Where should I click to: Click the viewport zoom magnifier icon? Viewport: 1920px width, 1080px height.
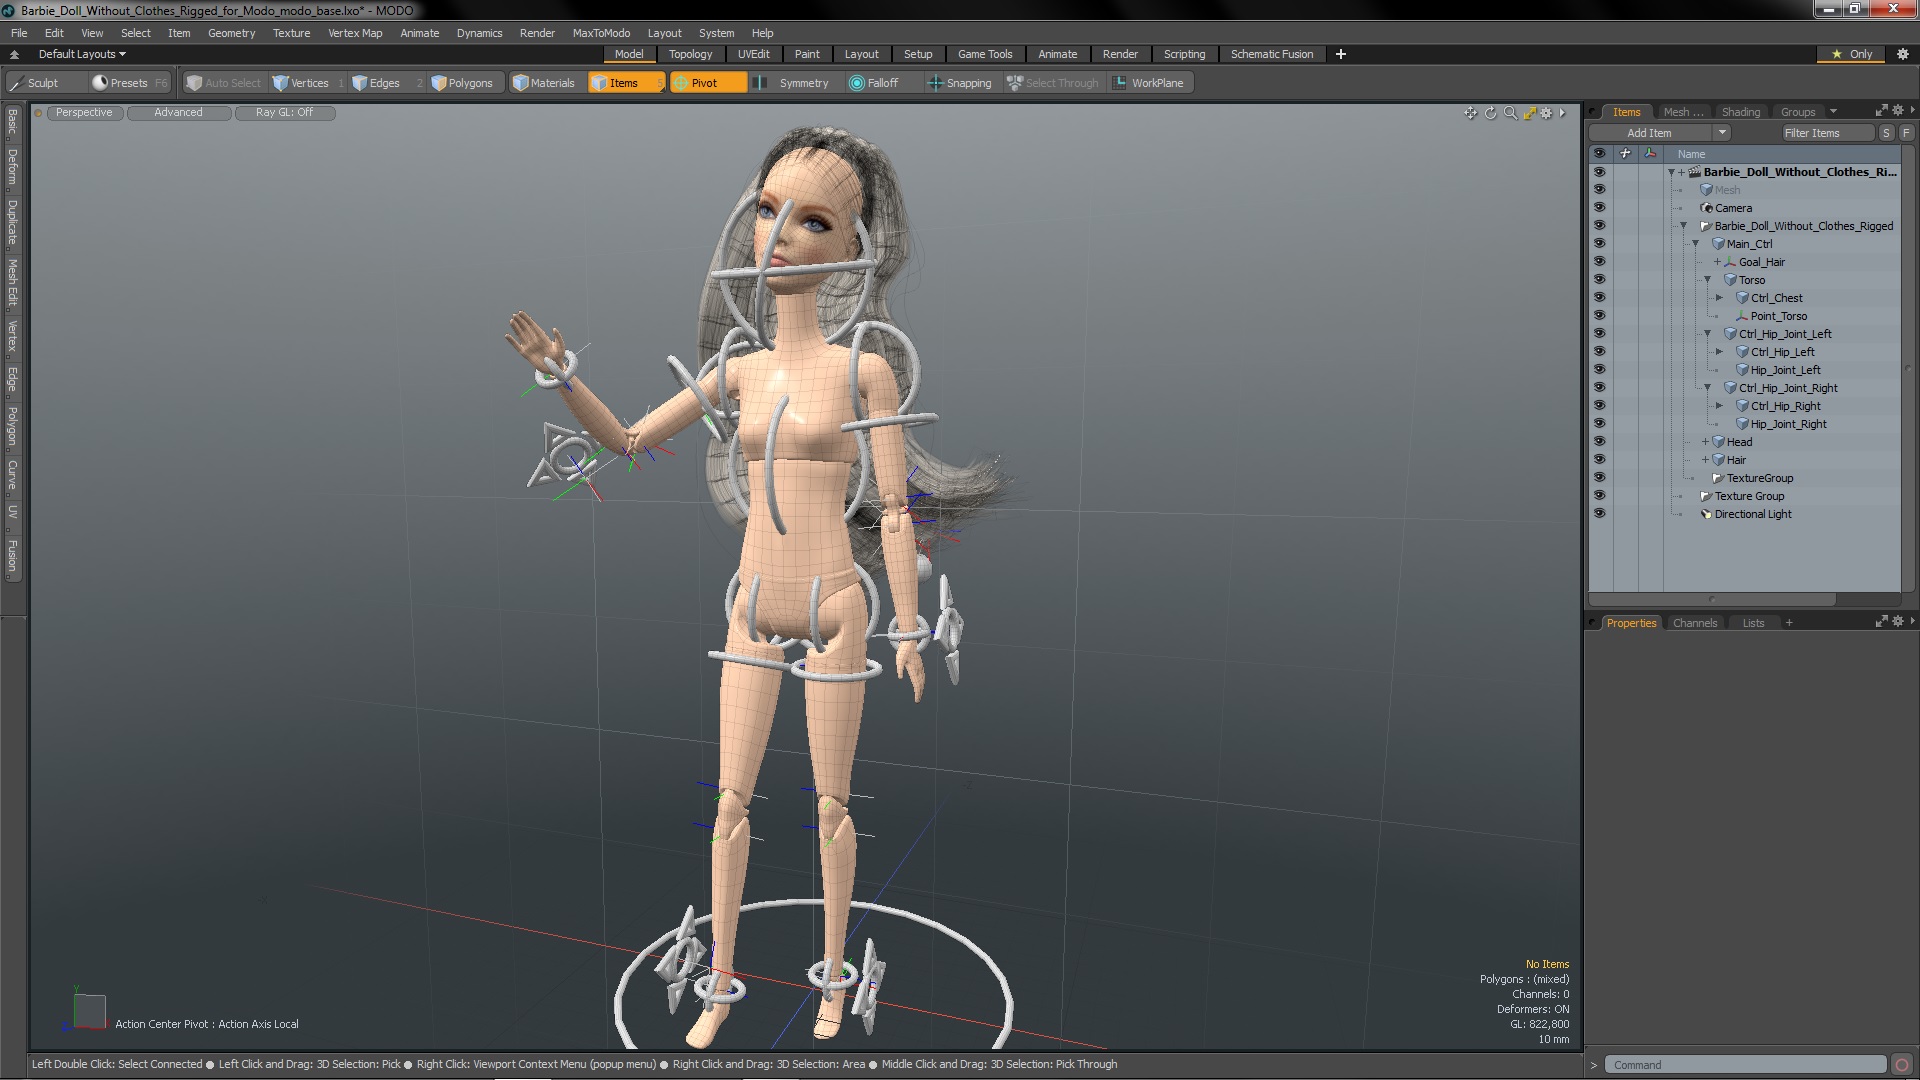pyautogui.click(x=1510, y=113)
